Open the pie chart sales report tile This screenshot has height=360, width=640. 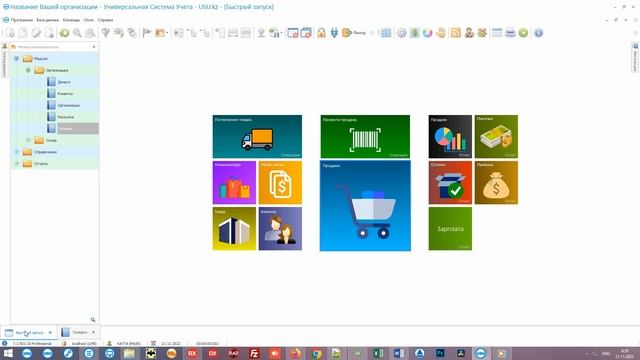[x=450, y=136]
